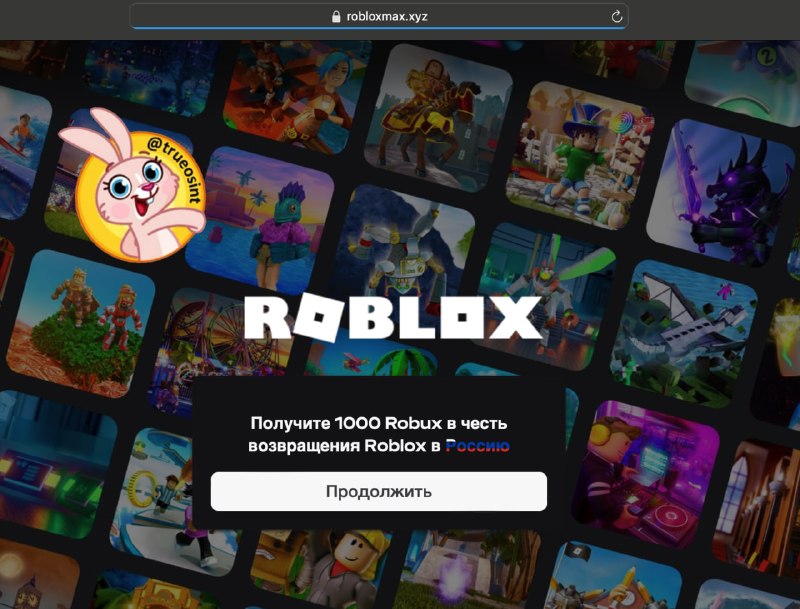Viewport: 800px width, 609px height.
Task: Open the green-shirt character with candy thumbnail
Action: point(580,156)
